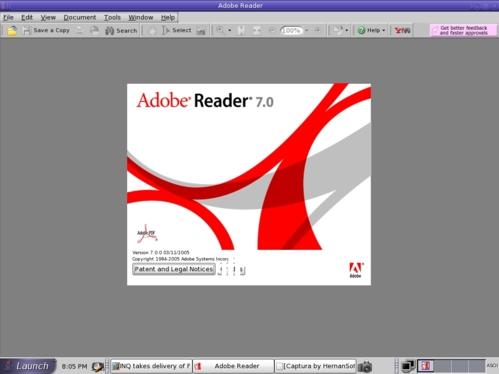Click the zoom-in magnifier tool
Viewport: 499px width, 374px height.
[x=220, y=30]
